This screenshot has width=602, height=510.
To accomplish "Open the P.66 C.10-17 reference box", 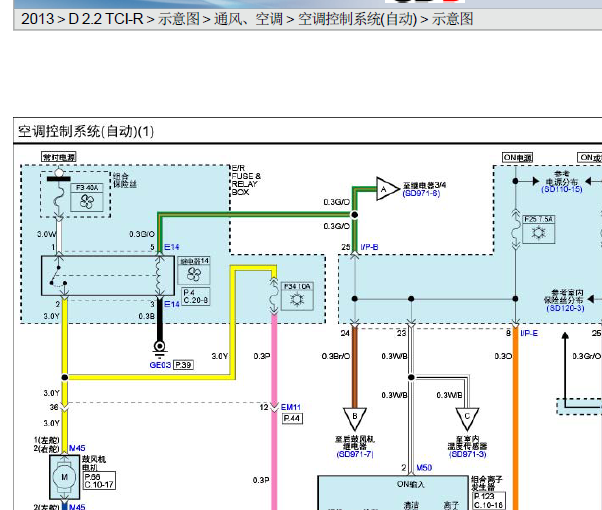I will click(x=99, y=481).
